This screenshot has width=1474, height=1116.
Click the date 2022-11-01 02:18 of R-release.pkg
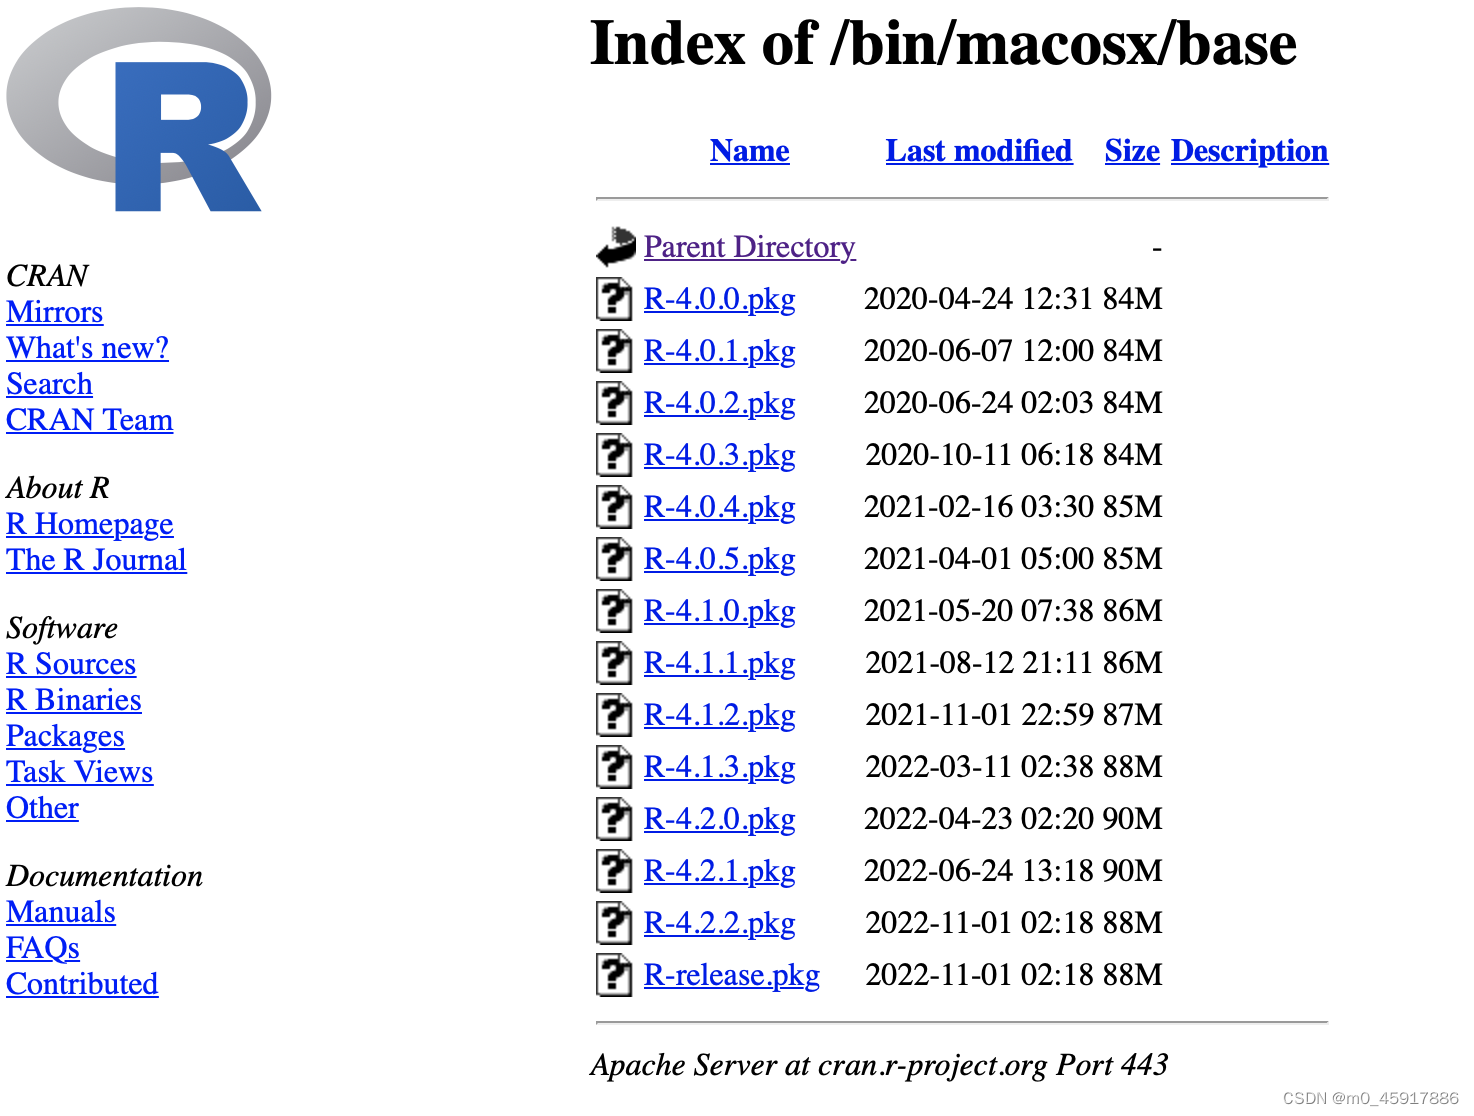(980, 975)
